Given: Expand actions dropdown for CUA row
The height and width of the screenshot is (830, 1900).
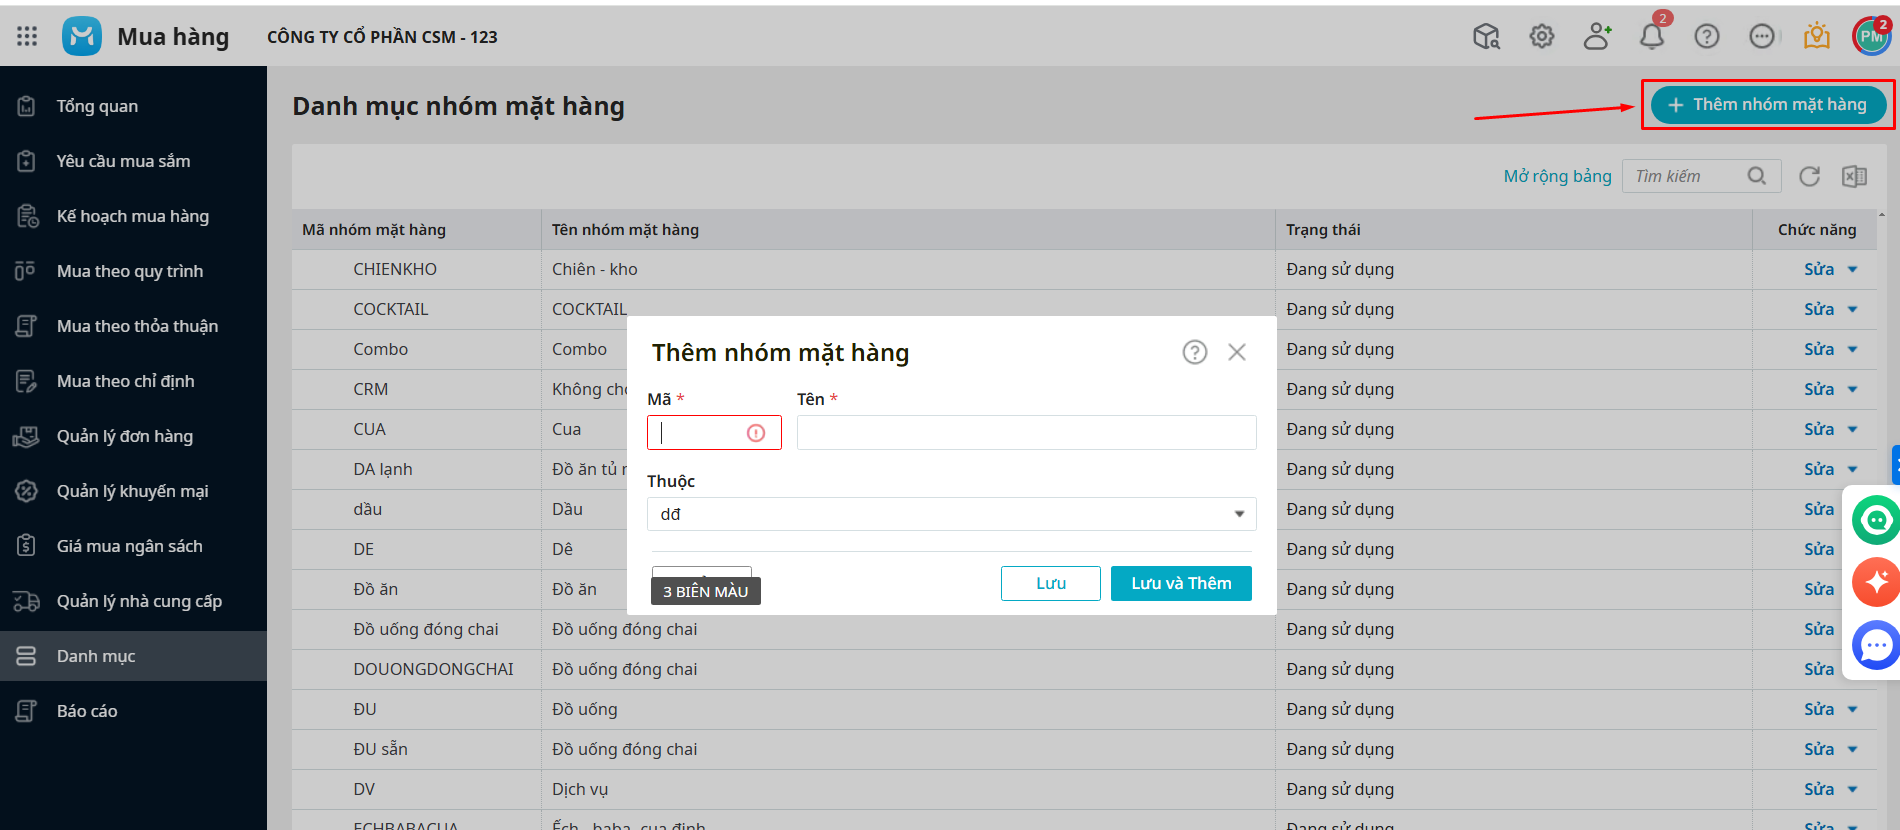Looking at the screenshot, I should 1852,429.
